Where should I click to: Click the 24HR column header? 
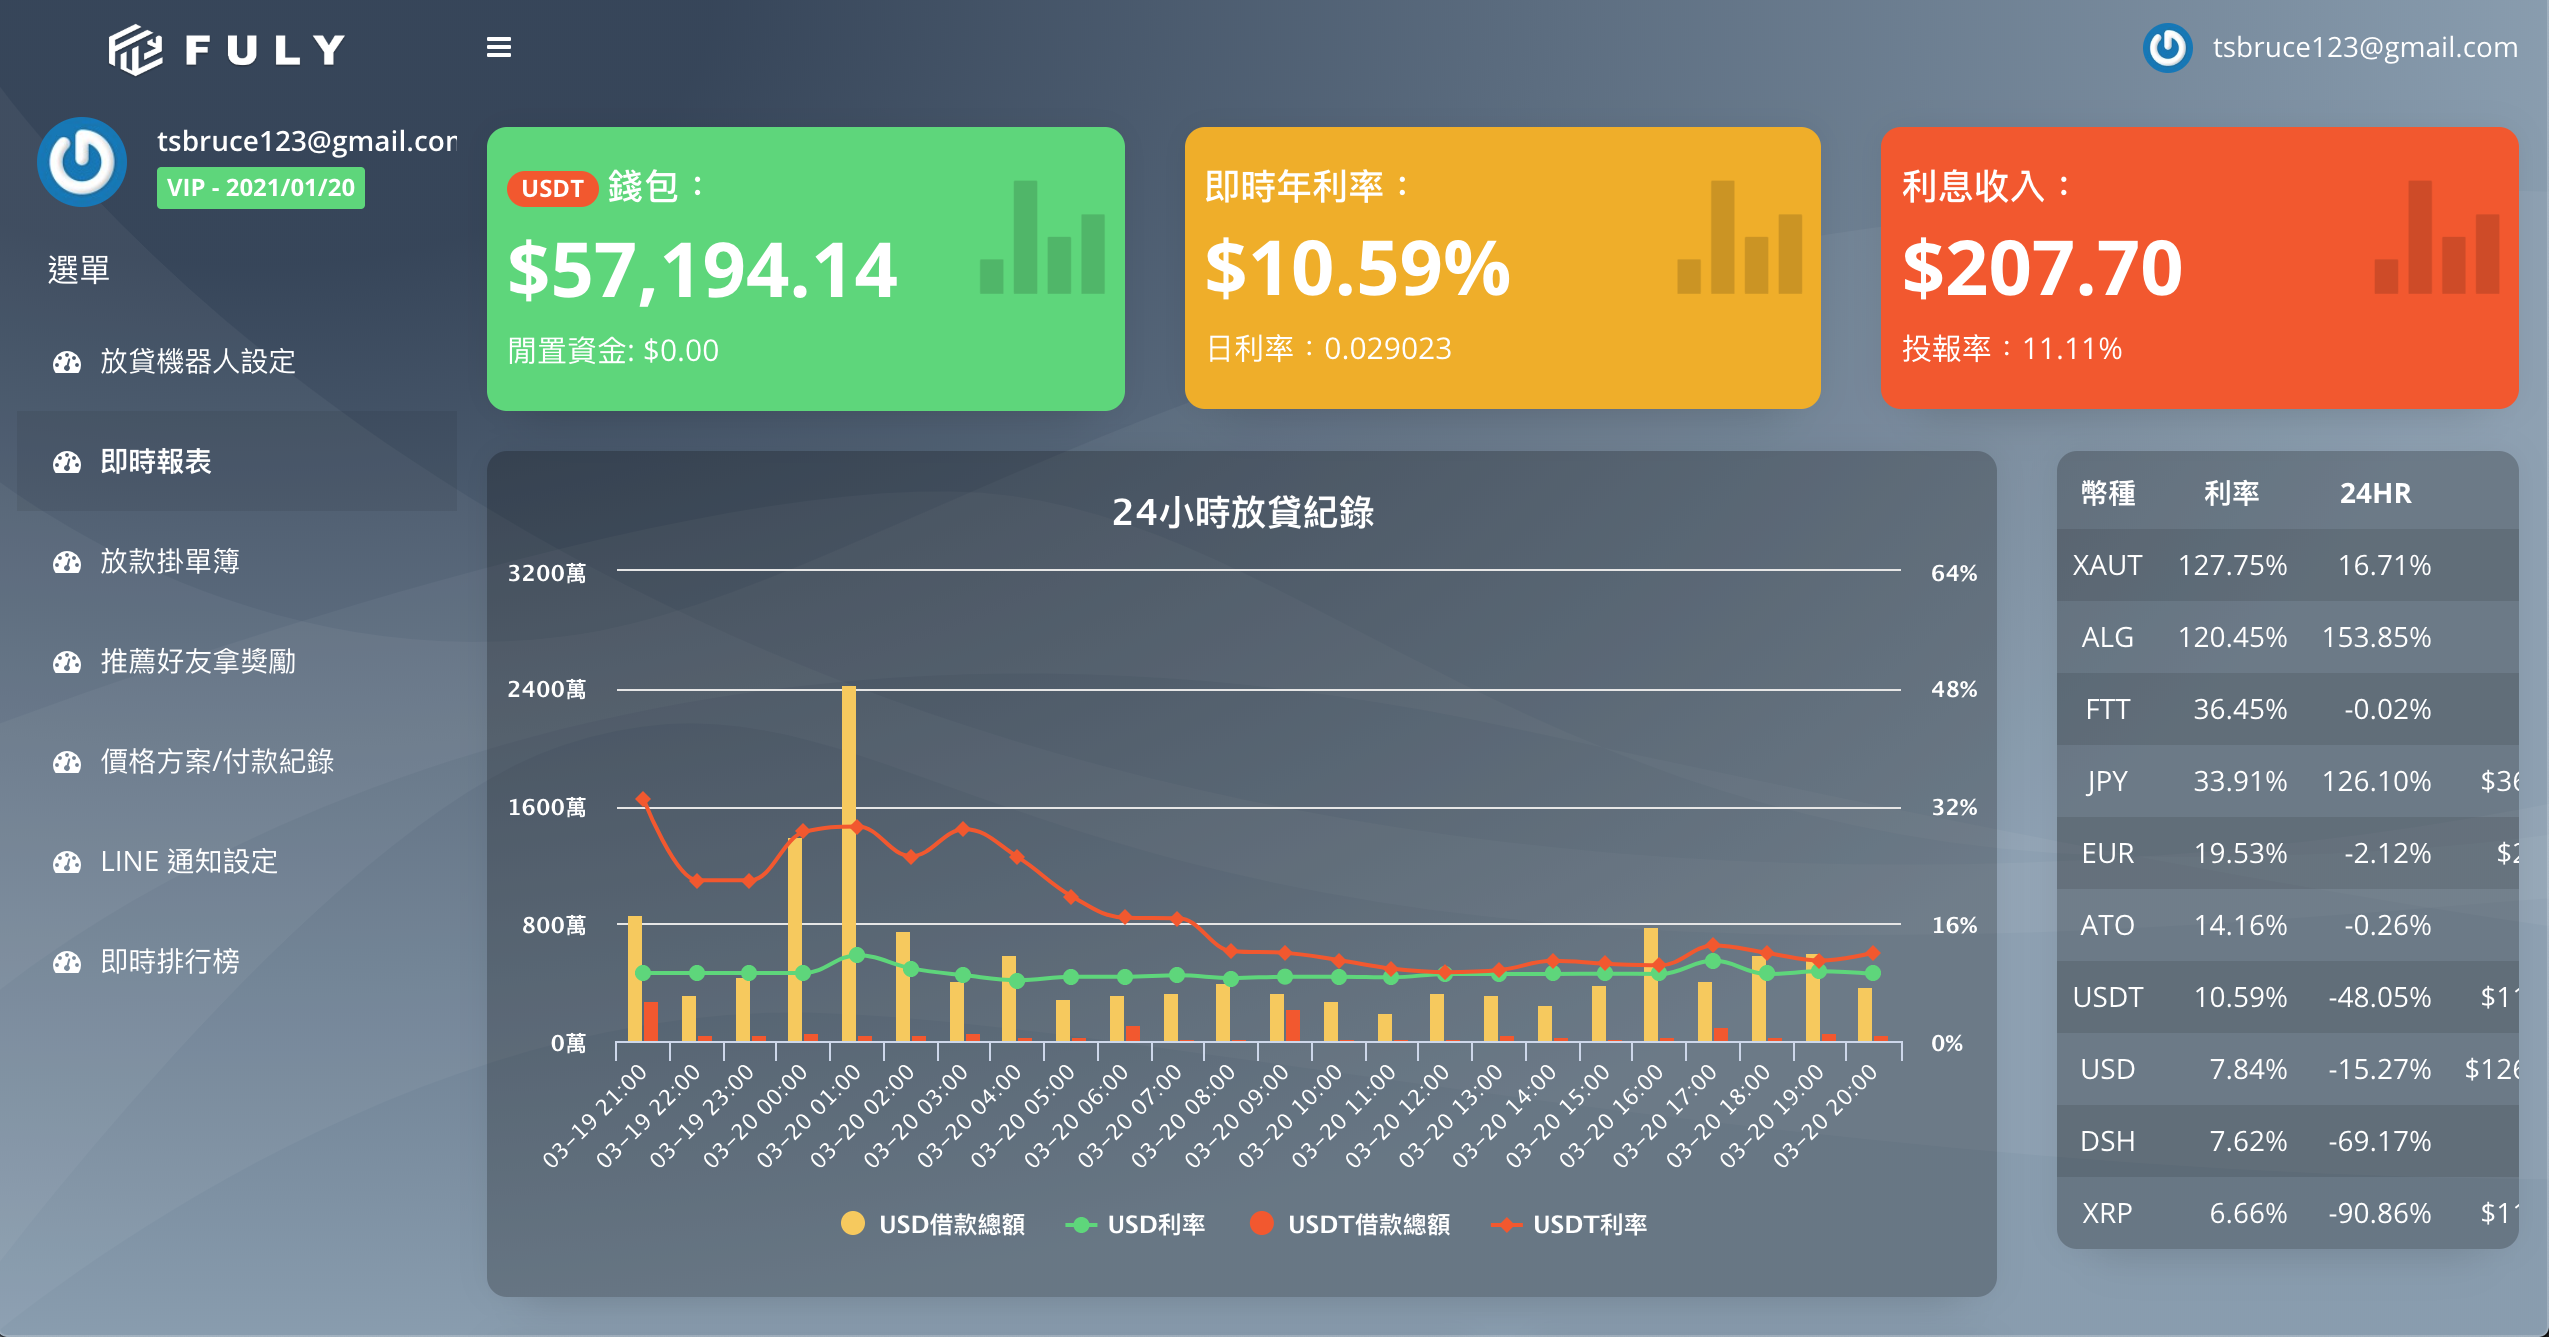(x=2378, y=493)
